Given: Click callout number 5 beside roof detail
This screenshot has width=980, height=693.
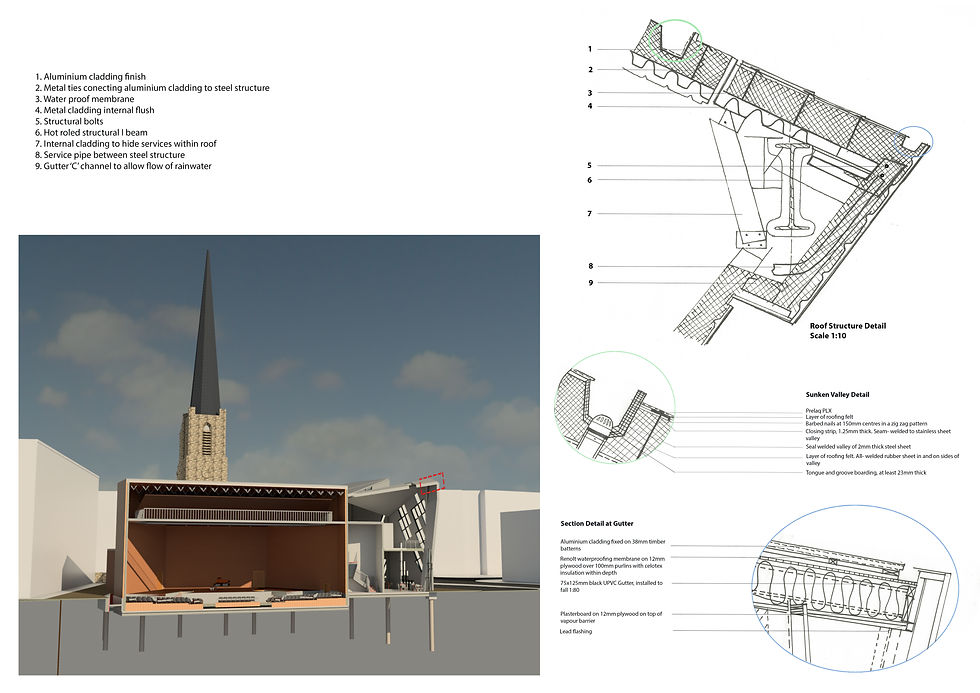Looking at the screenshot, I should pos(589,166).
